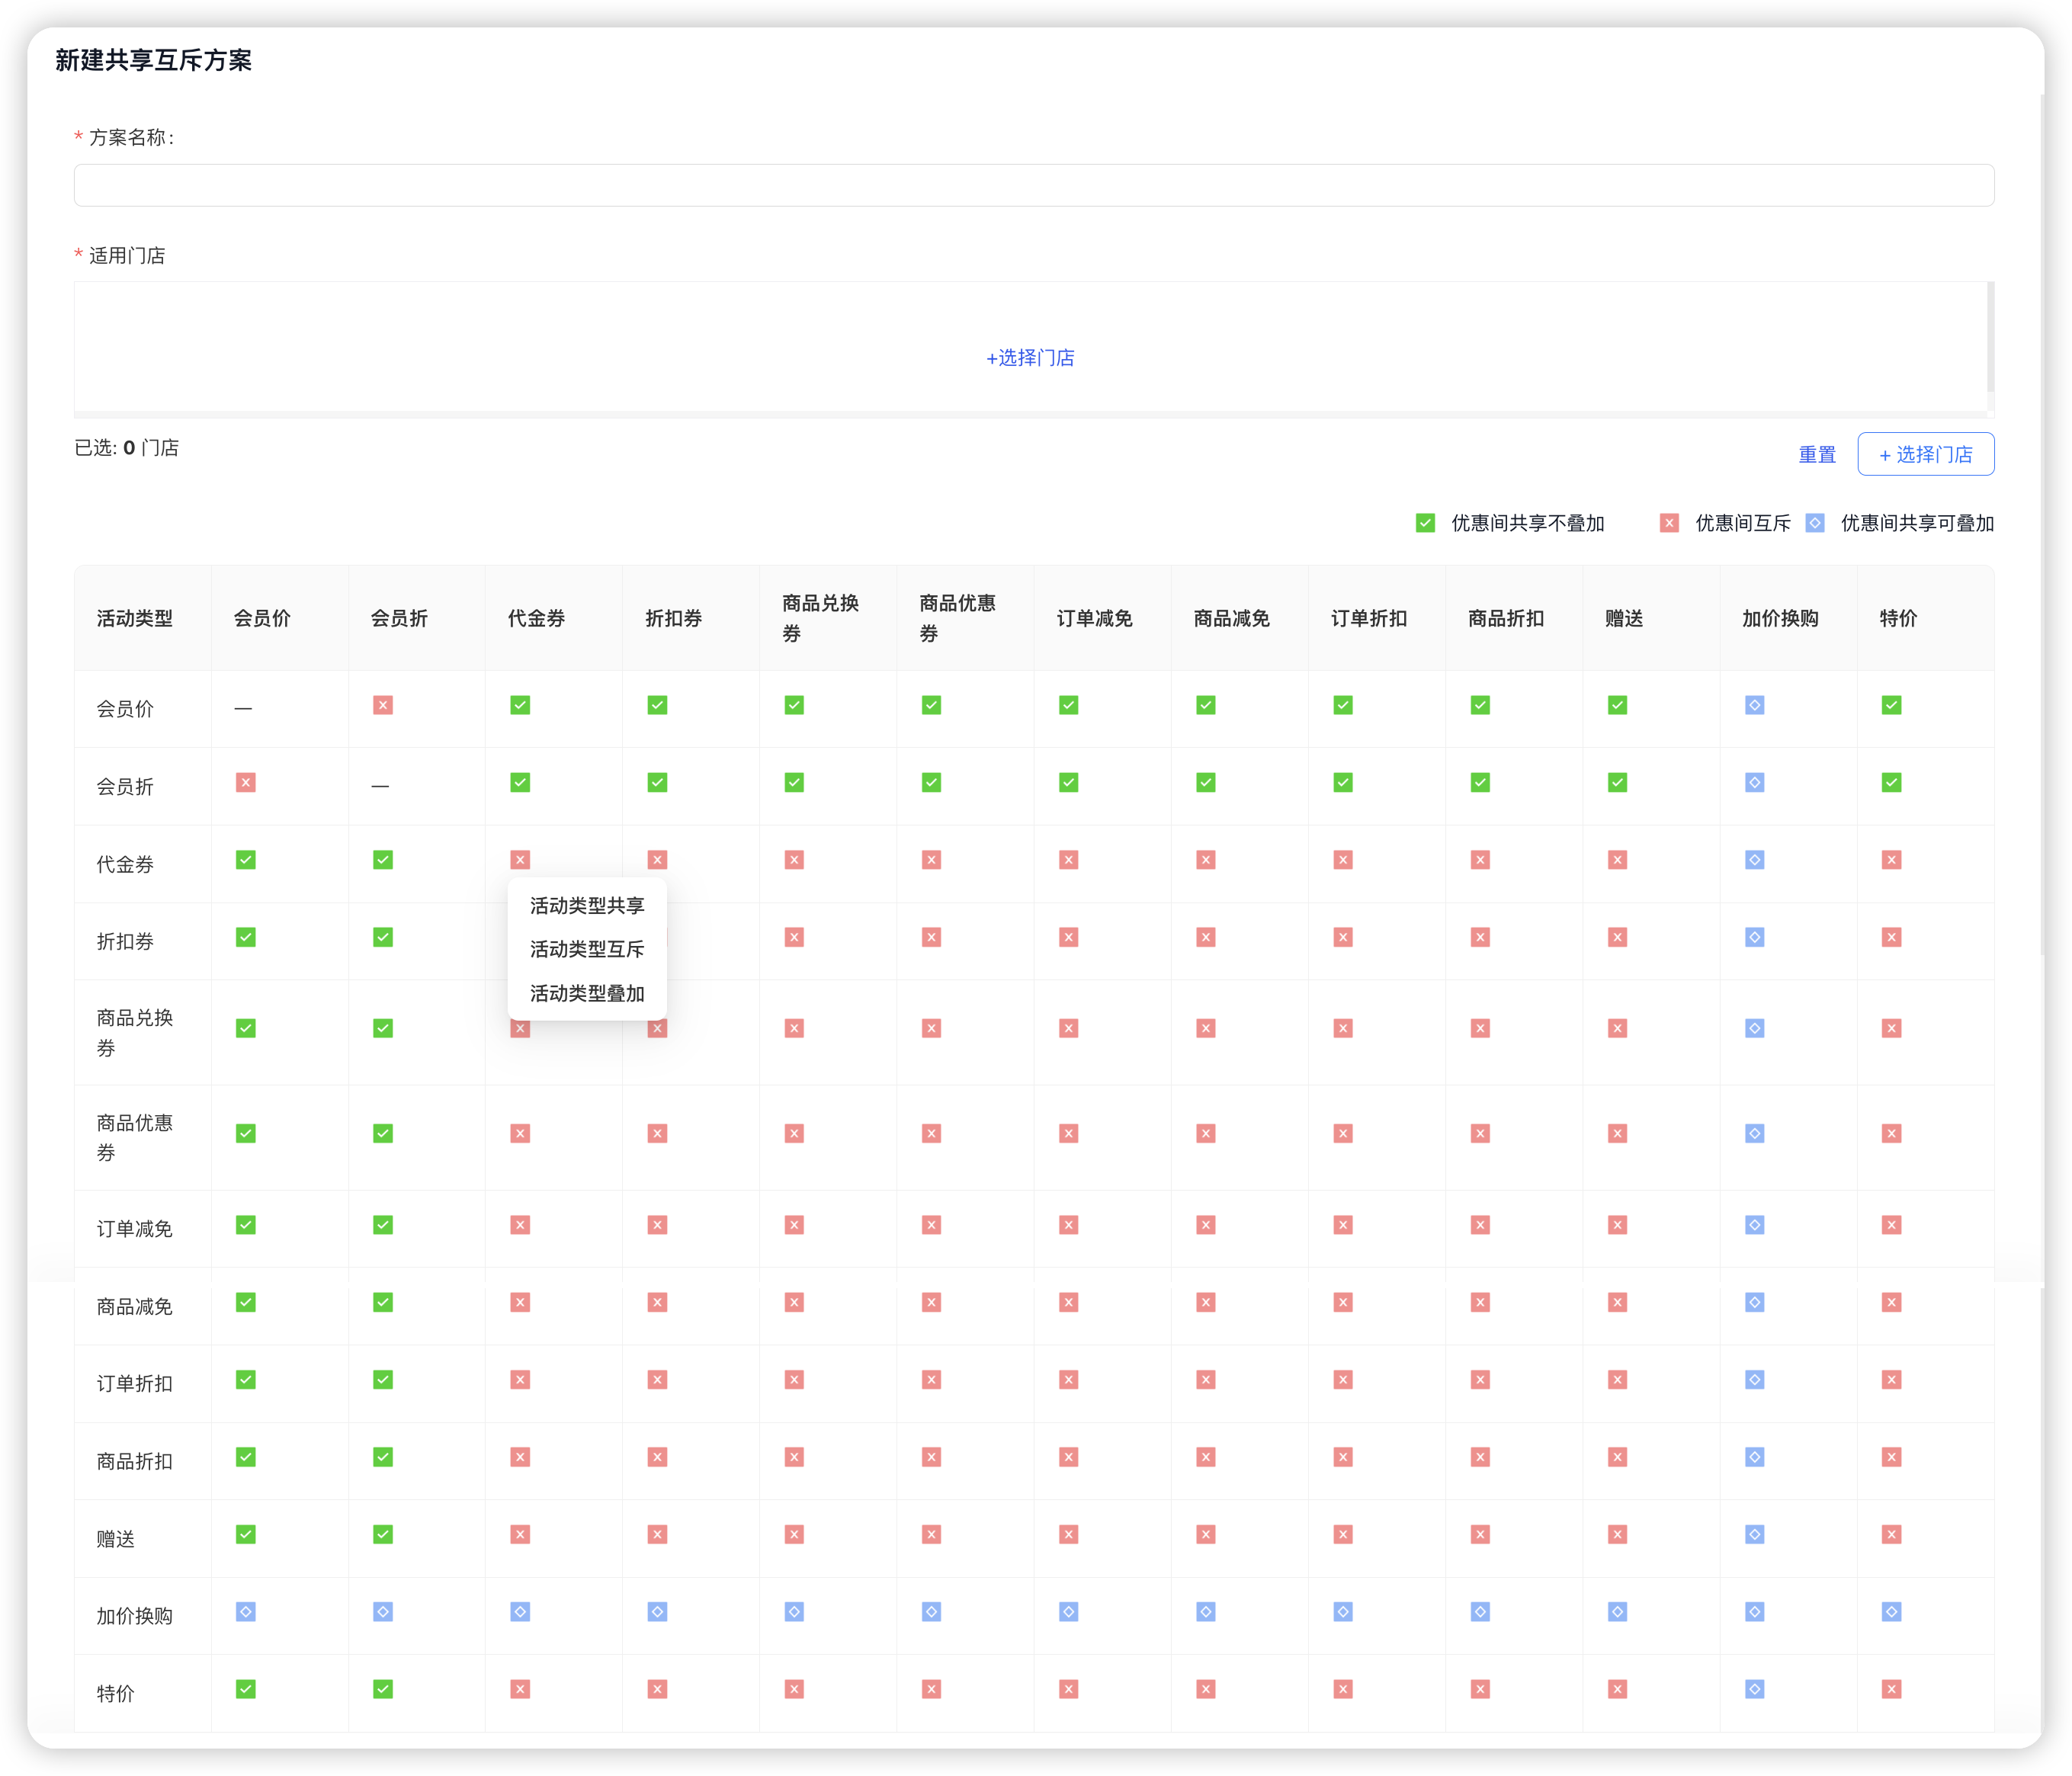The width and height of the screenshot is (2072, 1776).
Task: Click the 重置 link
Action: [1817, 455]
